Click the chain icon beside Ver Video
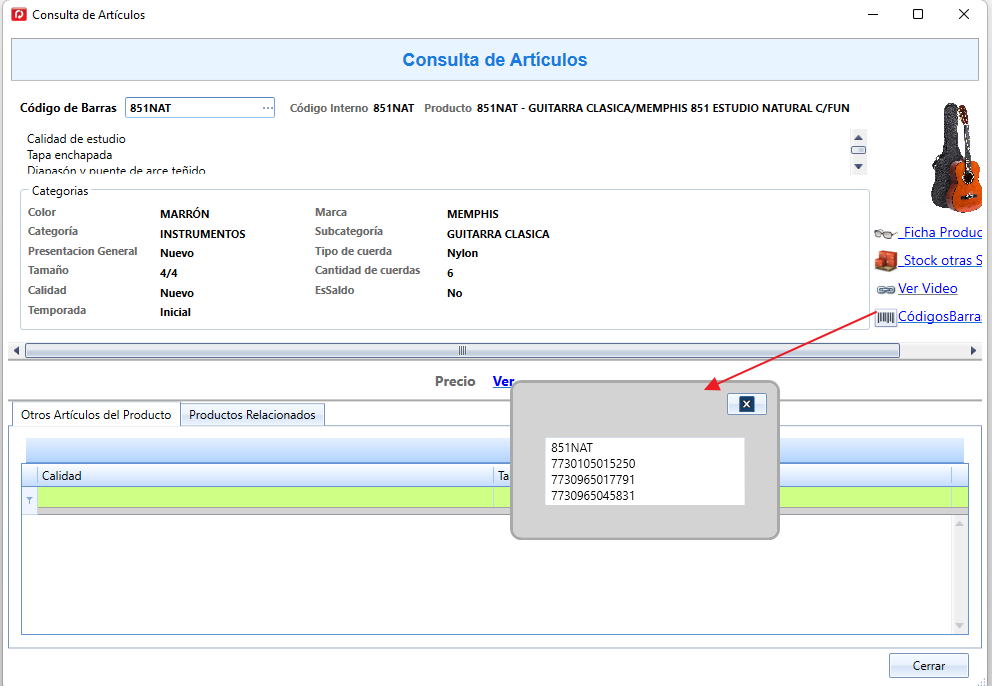992x686 pixels. (885, 289)
